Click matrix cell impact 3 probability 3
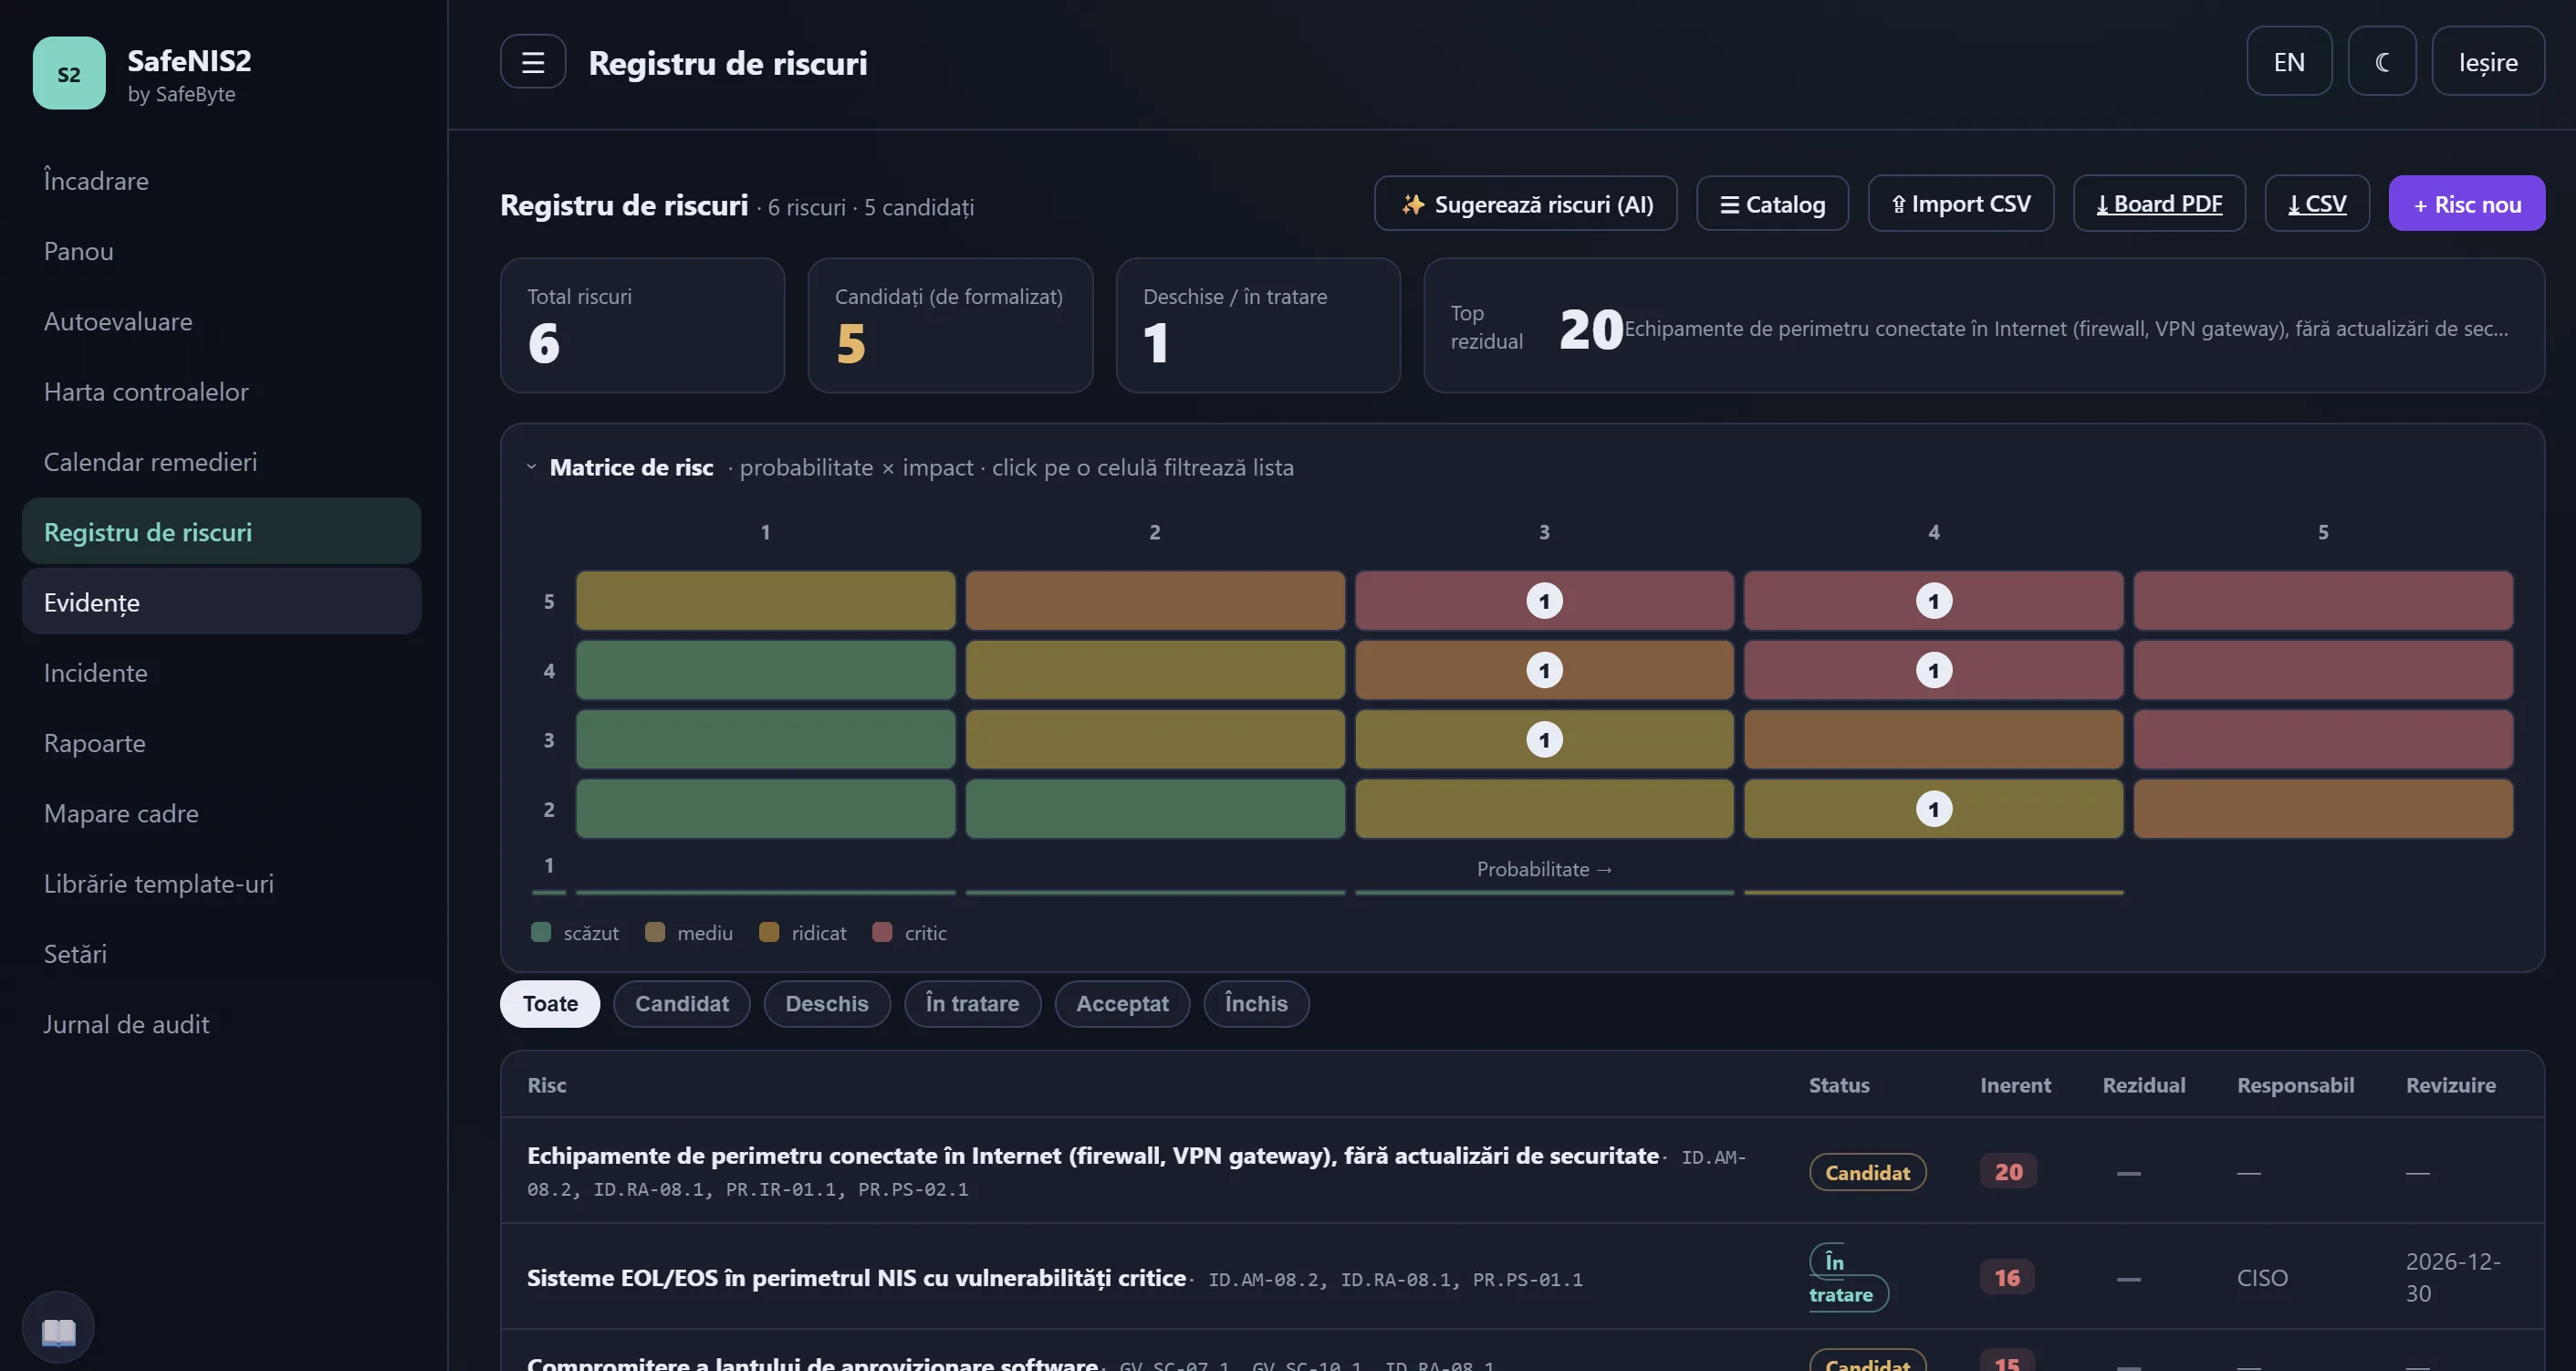Image resolution: width=2576 pixels, height=1371 pixels. pos(1544,740)
